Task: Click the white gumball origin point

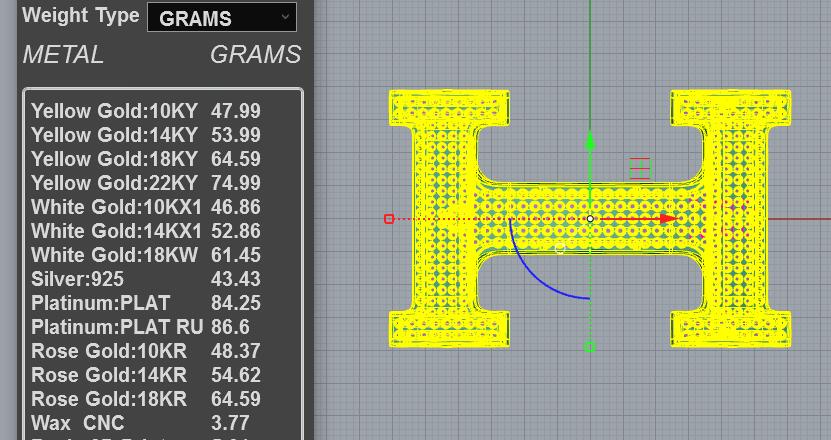Action: [x=590, y=218]
